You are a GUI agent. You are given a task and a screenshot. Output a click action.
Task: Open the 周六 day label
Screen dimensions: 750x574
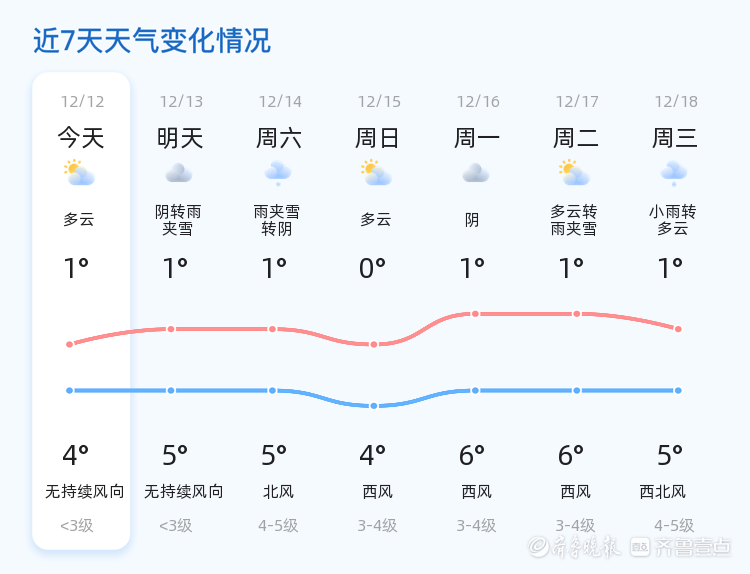pyautogui.click(x=279, y=138)
